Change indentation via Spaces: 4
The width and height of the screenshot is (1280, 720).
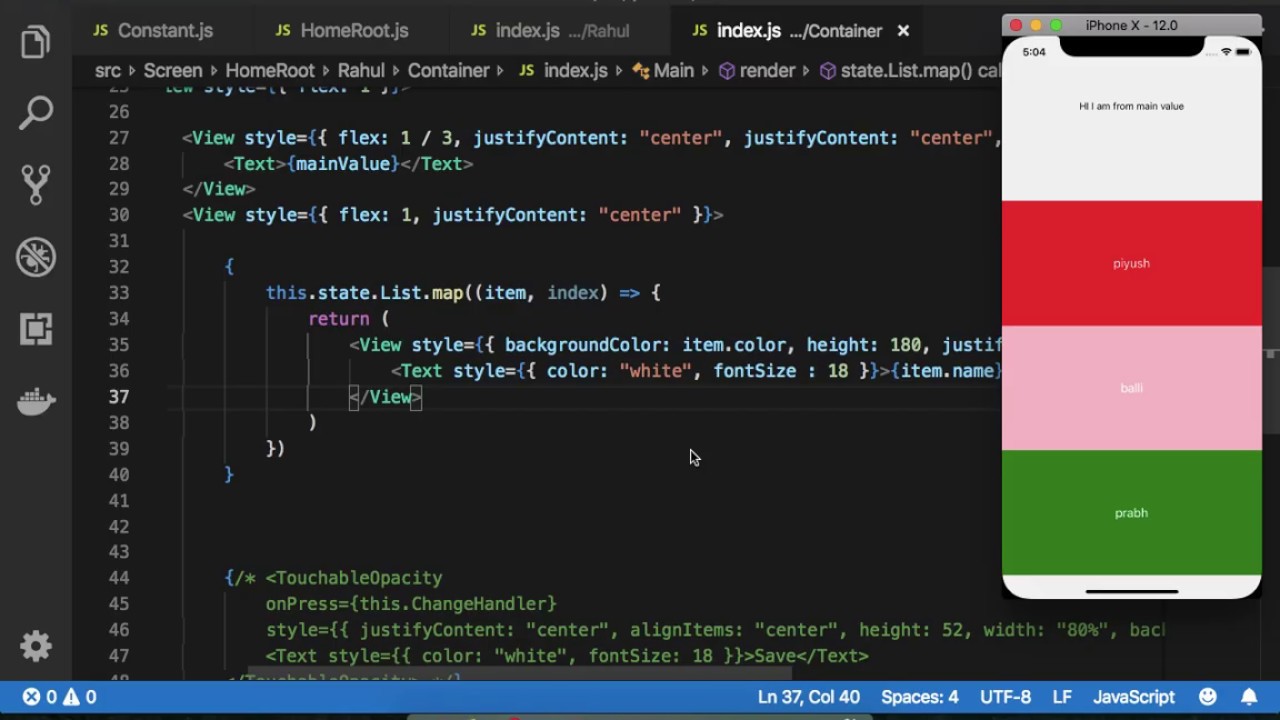pos(919,697)
